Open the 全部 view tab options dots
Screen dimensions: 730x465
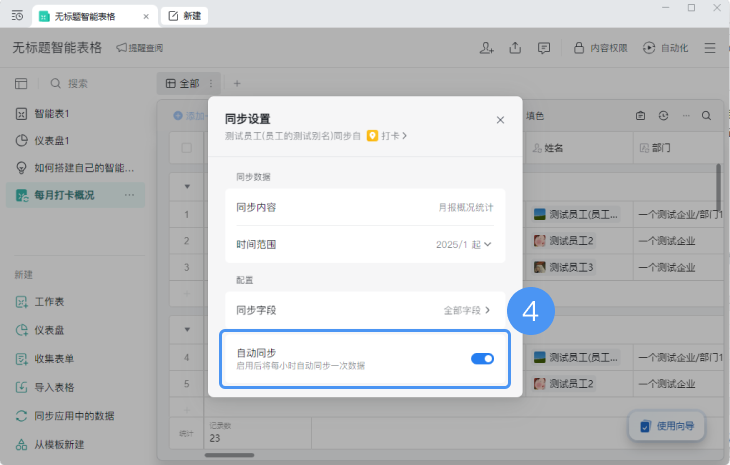[211, 83]
